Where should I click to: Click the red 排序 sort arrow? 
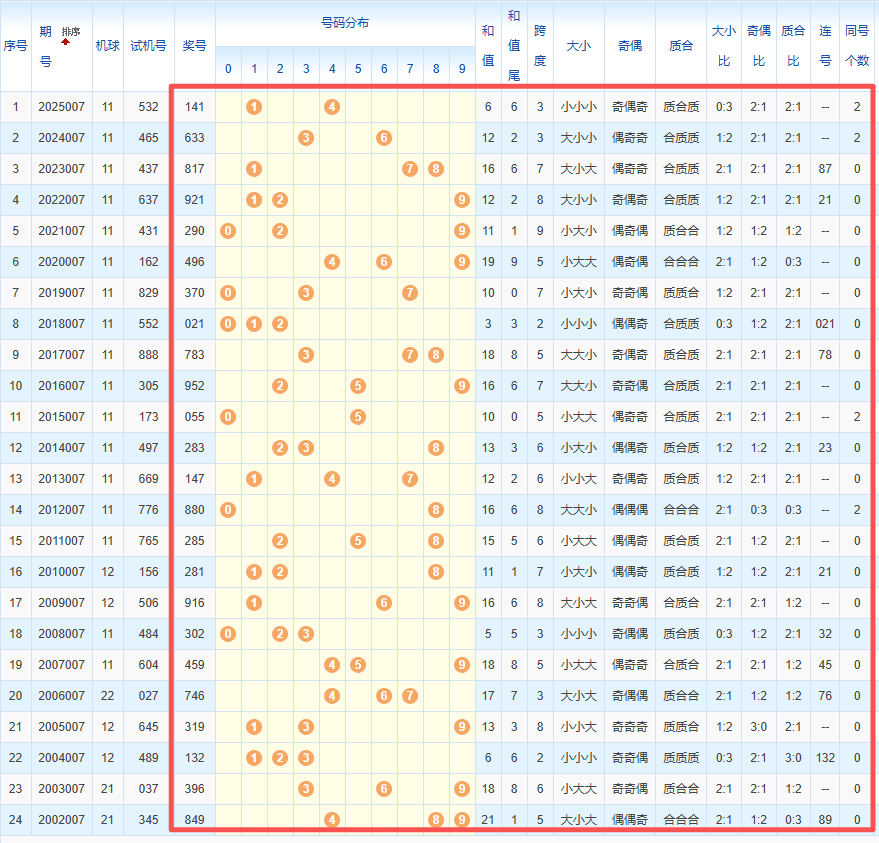66,43
